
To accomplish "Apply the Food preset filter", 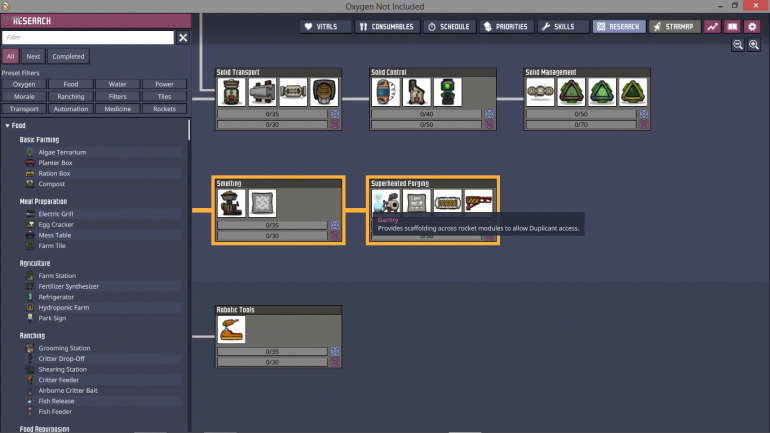I will 71,84.
